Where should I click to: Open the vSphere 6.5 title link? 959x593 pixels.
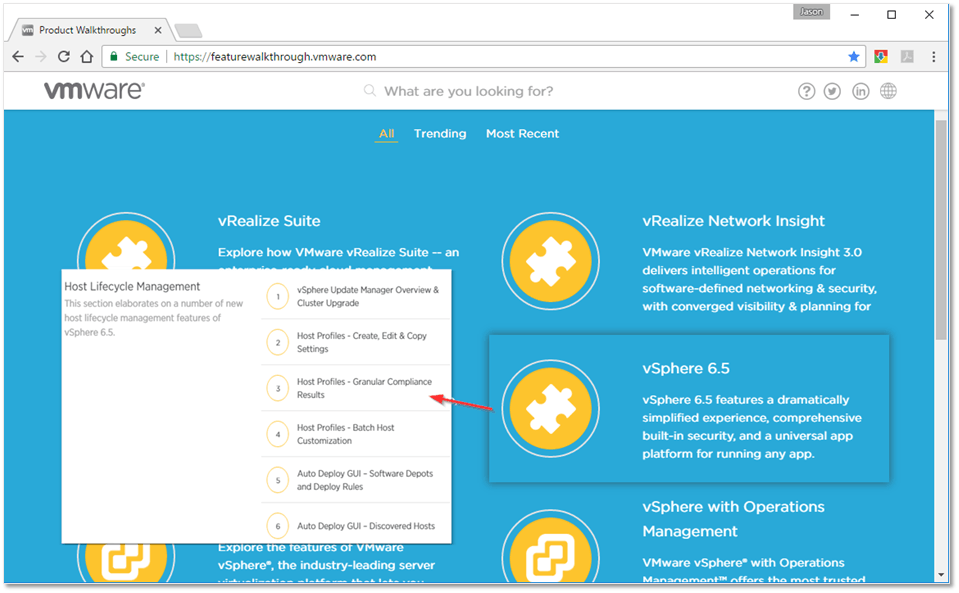(686, 368)
